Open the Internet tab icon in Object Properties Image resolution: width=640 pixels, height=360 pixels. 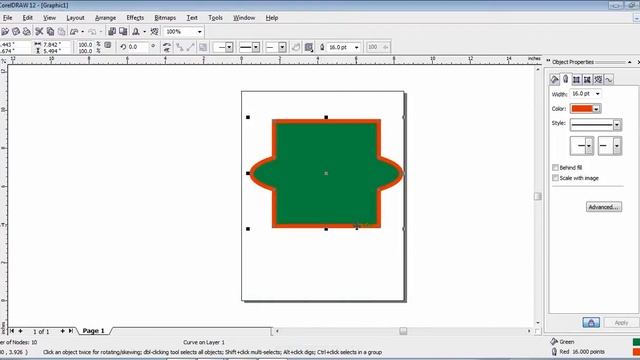[598, 79]
